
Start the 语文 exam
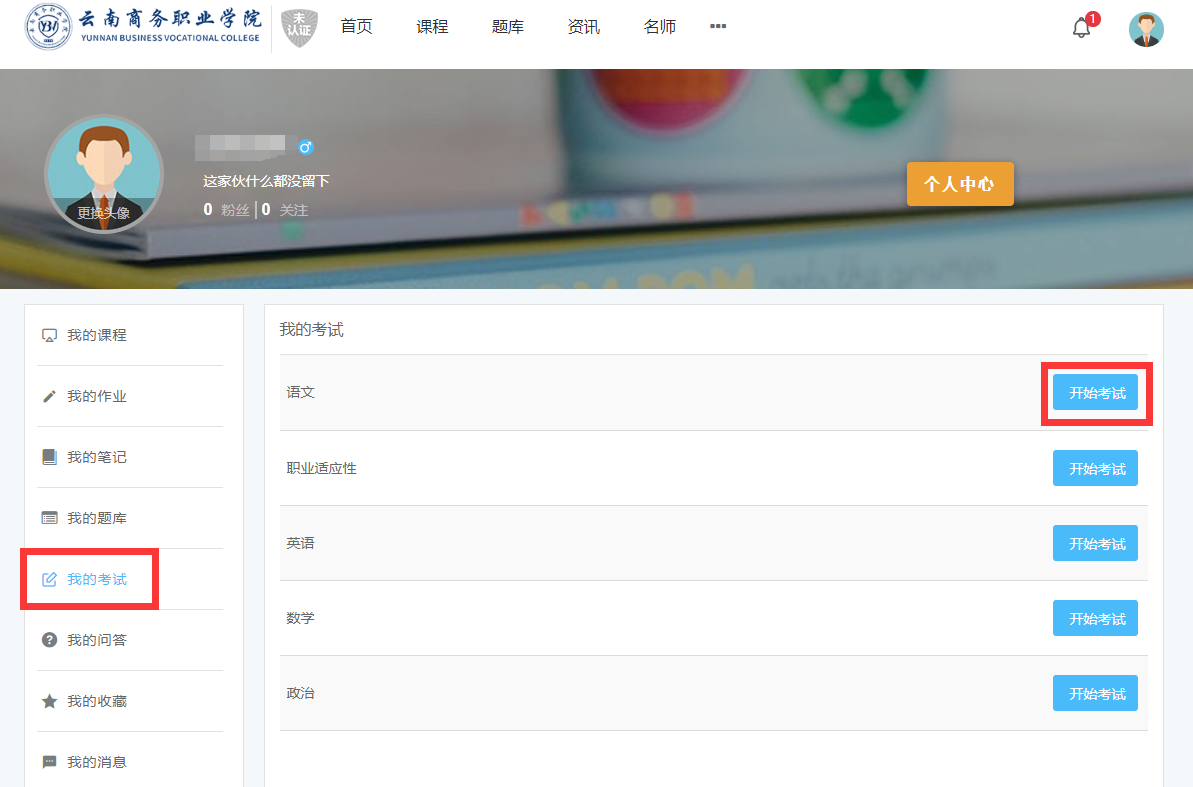[x=1095, y=393]
